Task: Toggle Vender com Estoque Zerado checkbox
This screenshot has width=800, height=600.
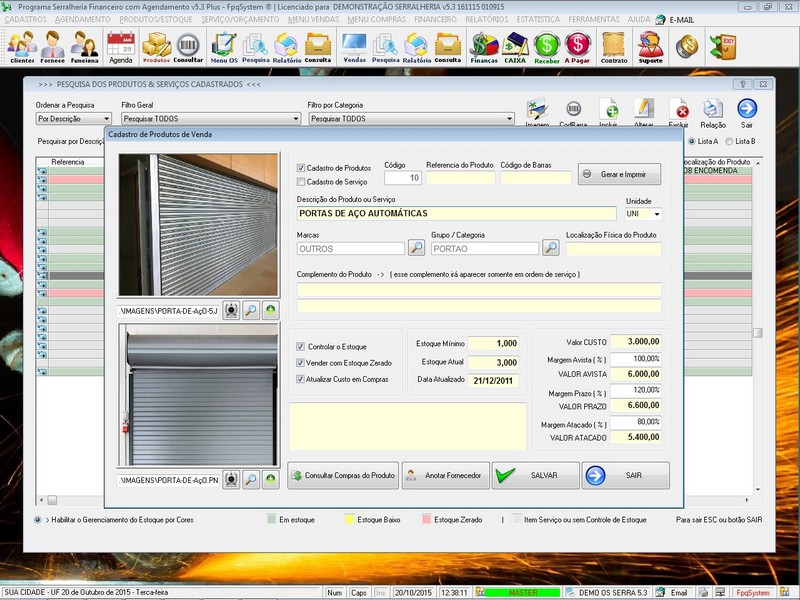Action: tap(302, 363)
